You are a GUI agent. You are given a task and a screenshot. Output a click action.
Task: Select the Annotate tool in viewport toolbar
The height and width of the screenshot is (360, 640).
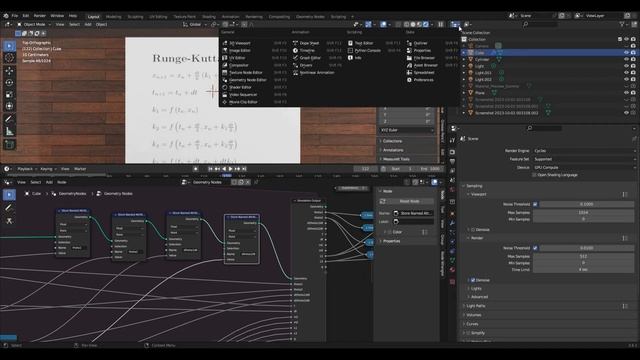pyautogui.click(x=9, y=119)
